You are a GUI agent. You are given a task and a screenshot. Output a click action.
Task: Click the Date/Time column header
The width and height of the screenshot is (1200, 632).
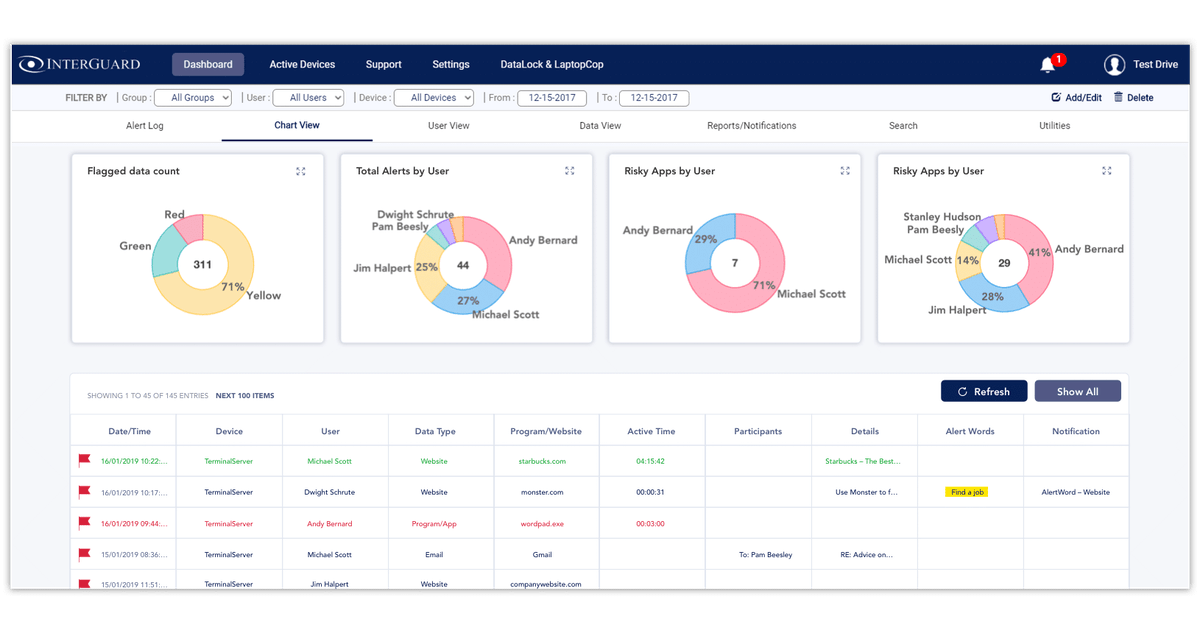130,431
